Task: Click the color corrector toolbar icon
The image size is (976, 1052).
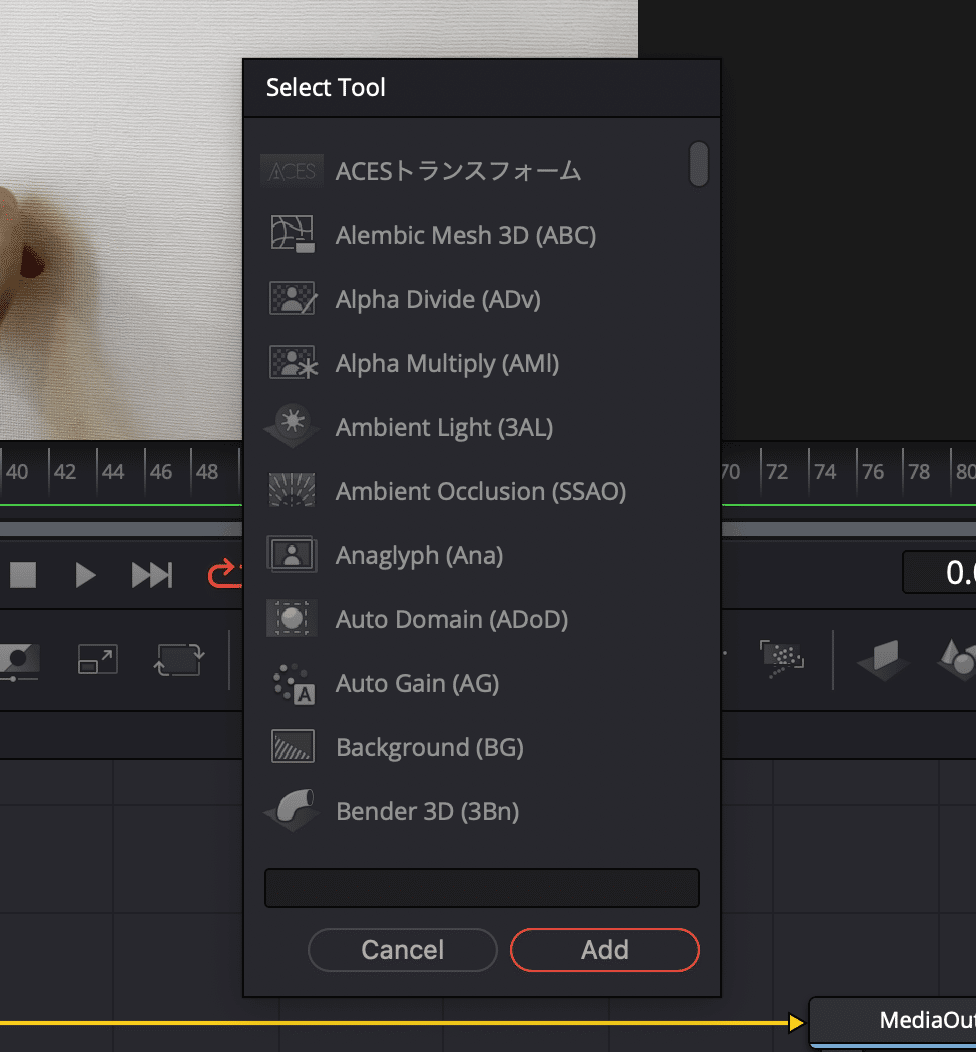Action: (19, 661)
